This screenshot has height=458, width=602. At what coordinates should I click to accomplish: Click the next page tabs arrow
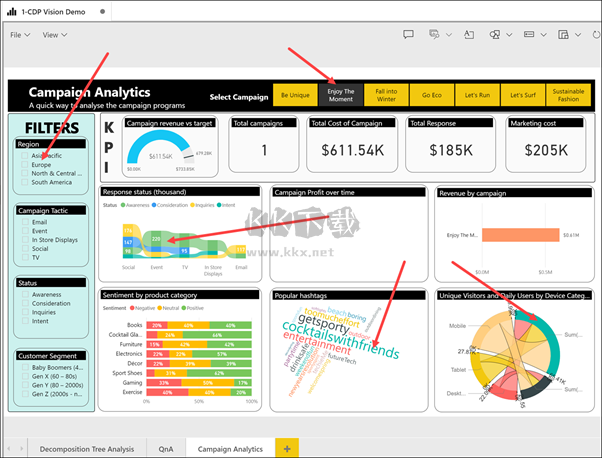[x=22, y=448]
